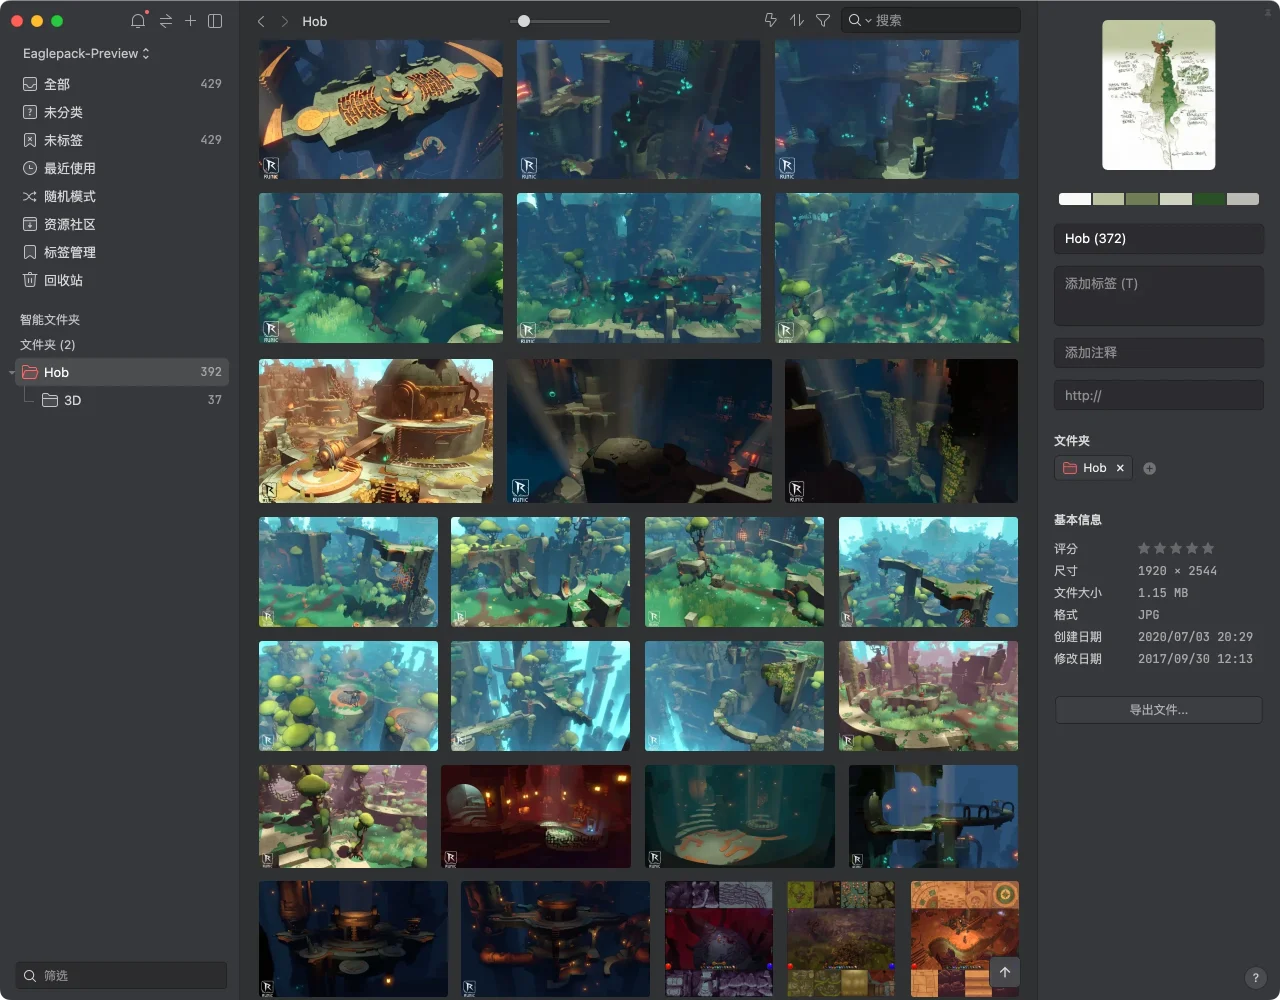Open 资源社区 in the sidebar
Image resolution: width=1280 pixels, height=1000 pixels.
(120, 224)
